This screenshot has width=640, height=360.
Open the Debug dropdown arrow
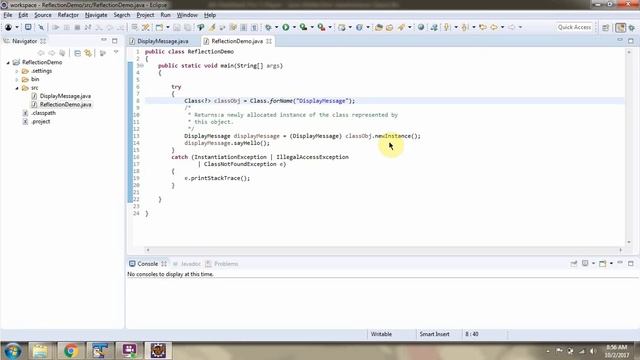276,27
